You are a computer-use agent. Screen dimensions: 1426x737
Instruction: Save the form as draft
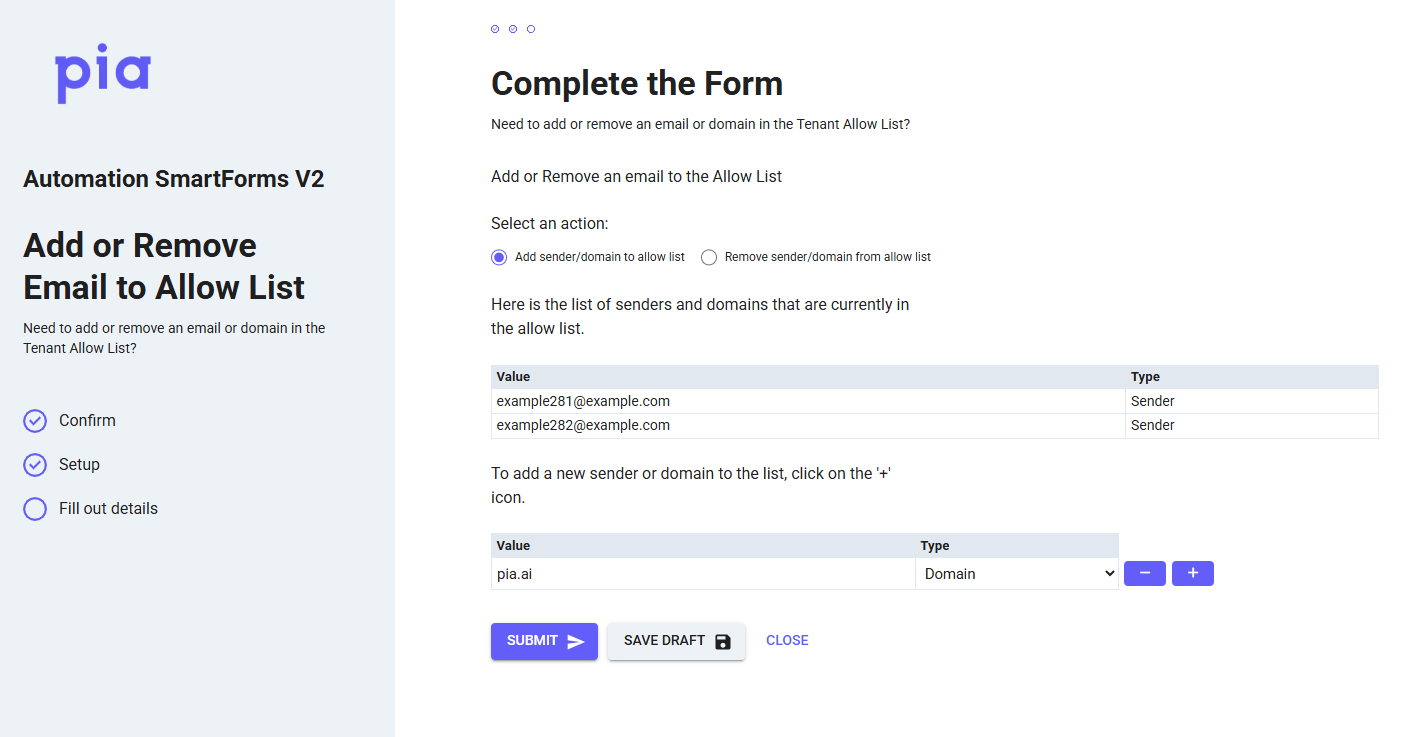(x=676, y=641)
